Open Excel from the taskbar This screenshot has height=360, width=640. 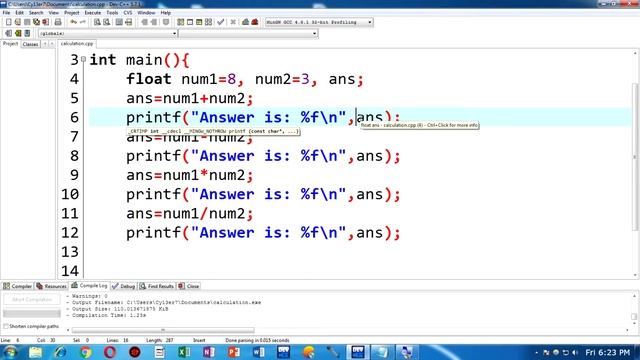point(184,352)
